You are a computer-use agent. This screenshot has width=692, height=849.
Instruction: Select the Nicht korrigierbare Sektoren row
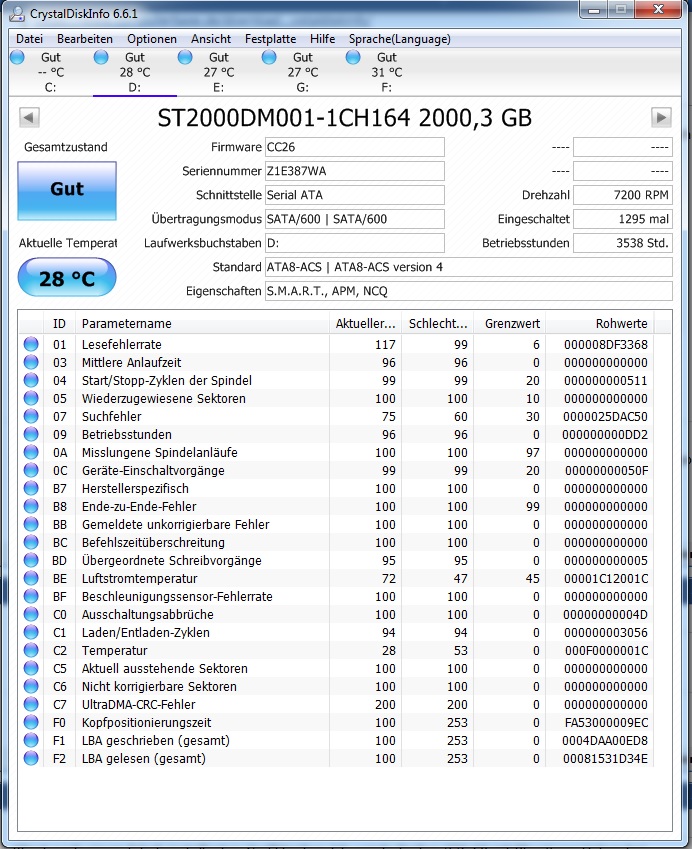click(x=337, y=687)
